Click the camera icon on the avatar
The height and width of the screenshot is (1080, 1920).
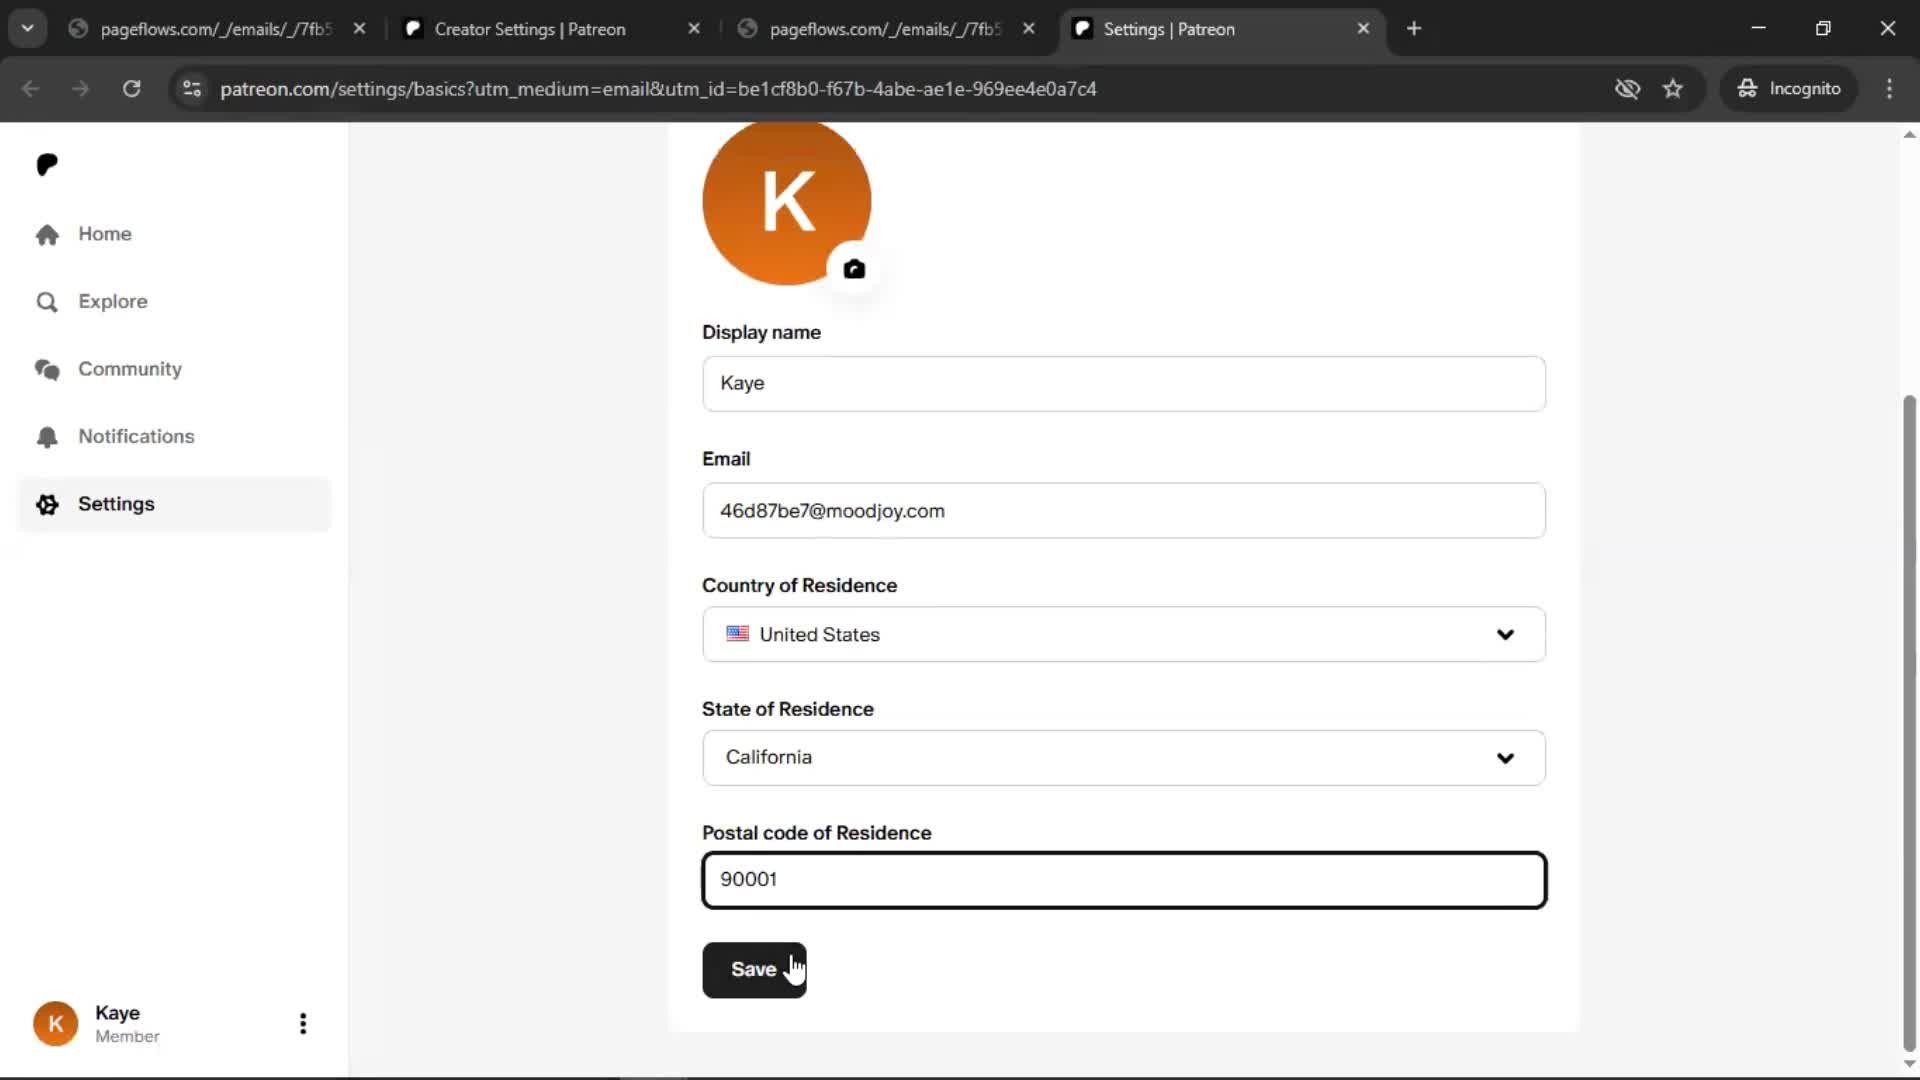[x=854, y=269]
